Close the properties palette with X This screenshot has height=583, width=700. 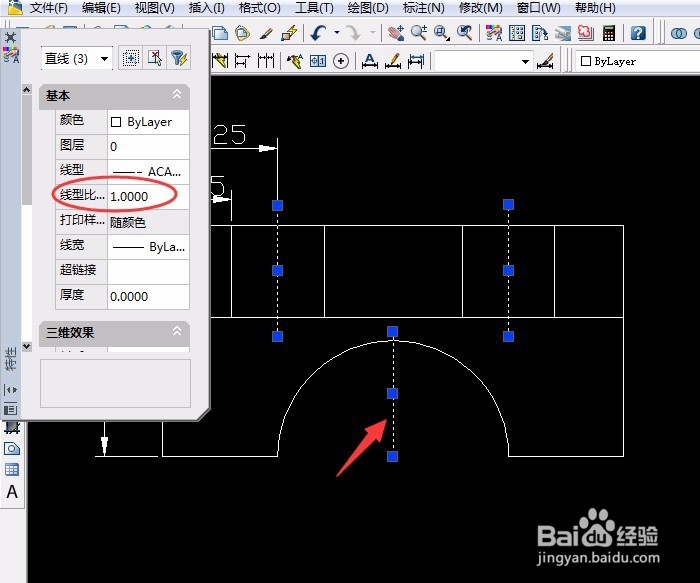pyautogui.click(x=10, y=37)
